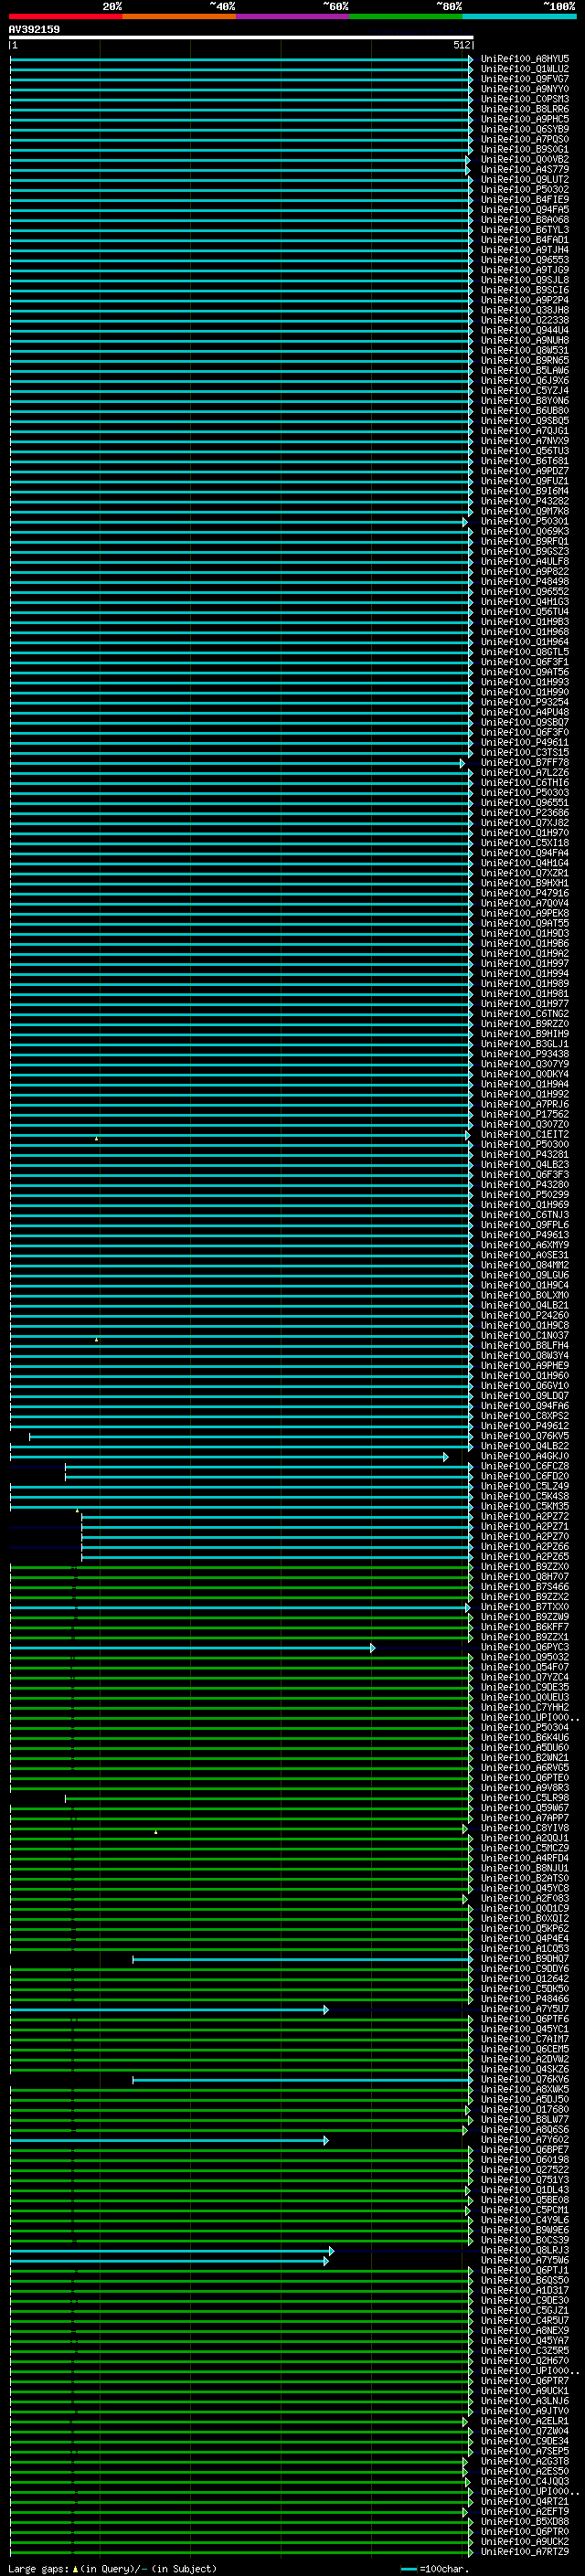Select hit label UniRef100_A7RTZ9

click(x=525, y=2551)
